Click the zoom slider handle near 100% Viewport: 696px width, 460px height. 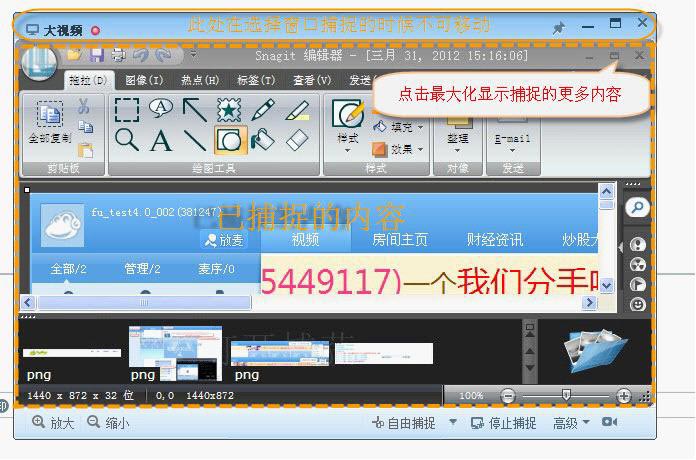click(x=566, y=395)
